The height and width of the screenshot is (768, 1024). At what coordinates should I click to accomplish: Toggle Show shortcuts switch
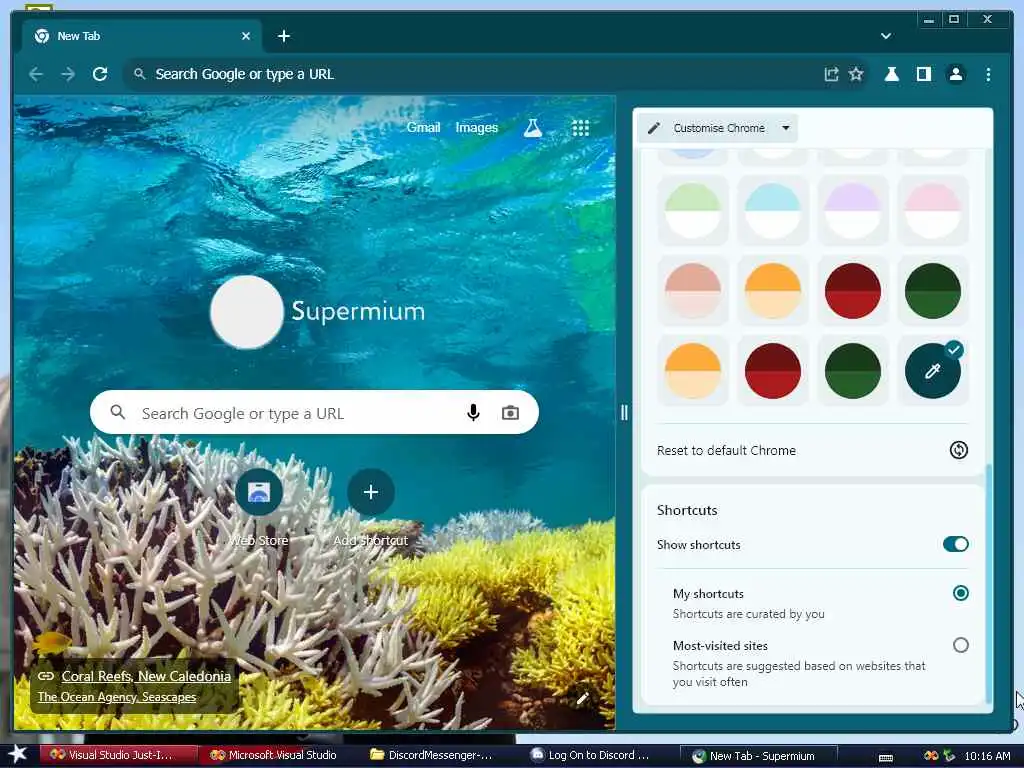tap(955, 544)
